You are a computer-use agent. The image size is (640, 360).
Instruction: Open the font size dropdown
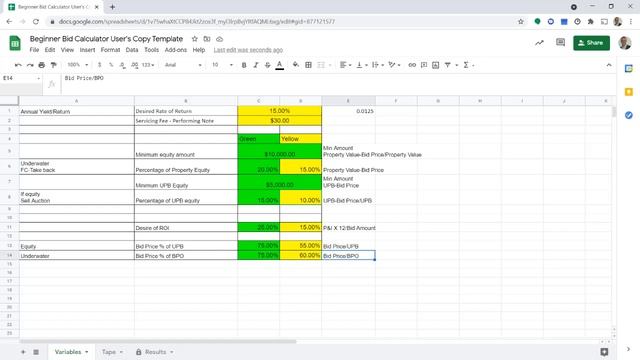point(222,65)
